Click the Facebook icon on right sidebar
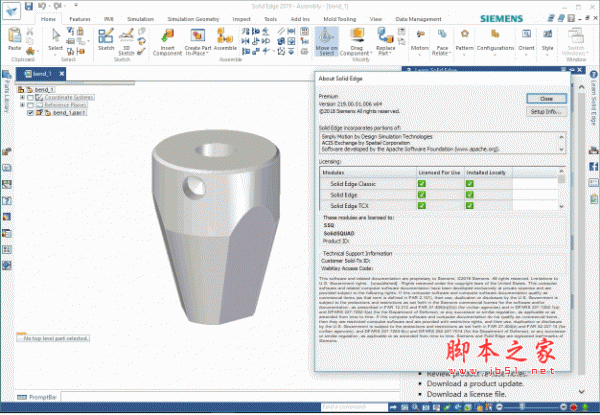Screen dimensions: 600x415 [x=593, y=167]
